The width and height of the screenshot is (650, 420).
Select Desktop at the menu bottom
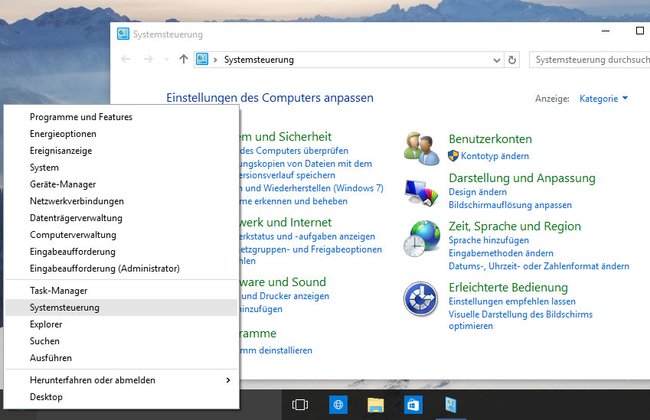tap(122, 397)
